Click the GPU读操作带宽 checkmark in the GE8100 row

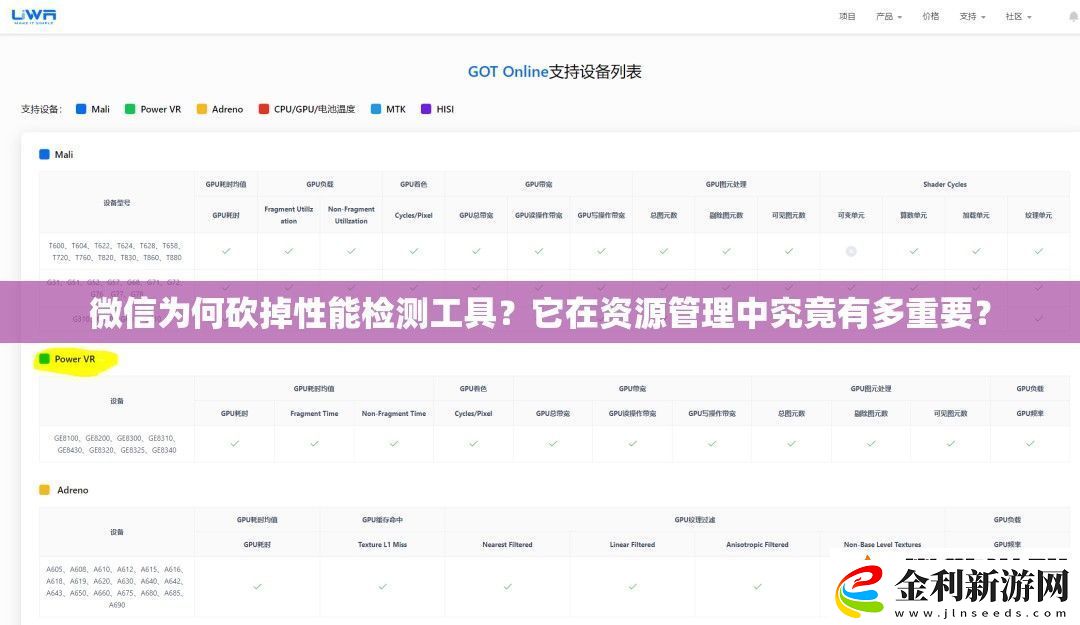coord(632,444)
